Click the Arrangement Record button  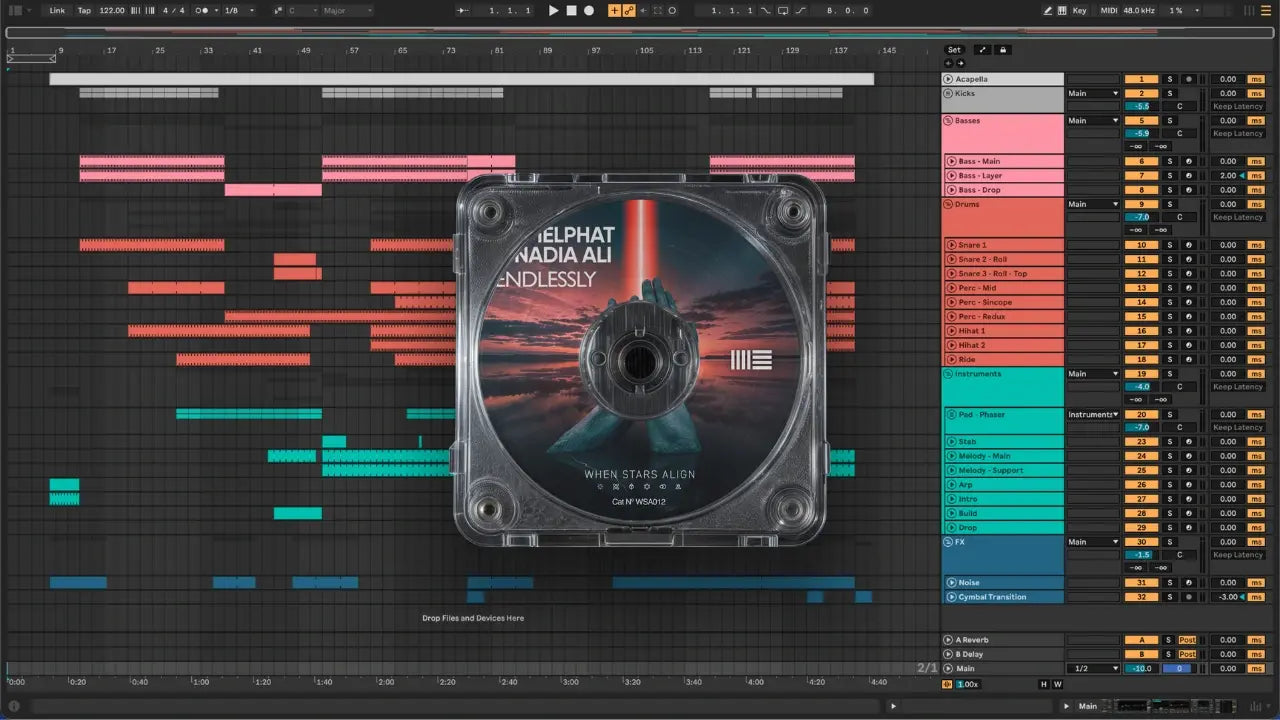pos(589,10)
